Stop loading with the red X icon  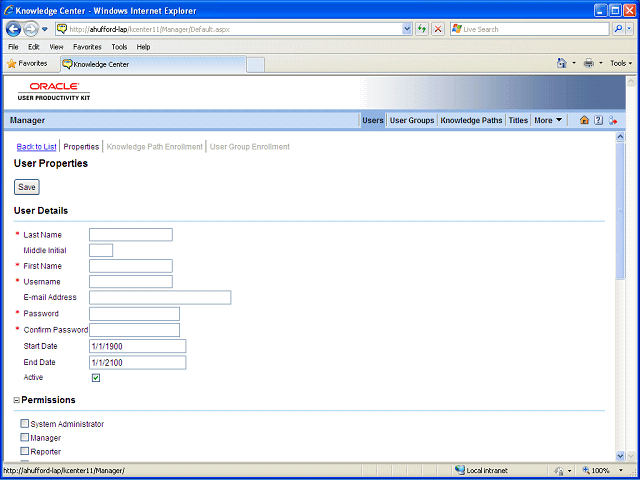tap(438, 29)
